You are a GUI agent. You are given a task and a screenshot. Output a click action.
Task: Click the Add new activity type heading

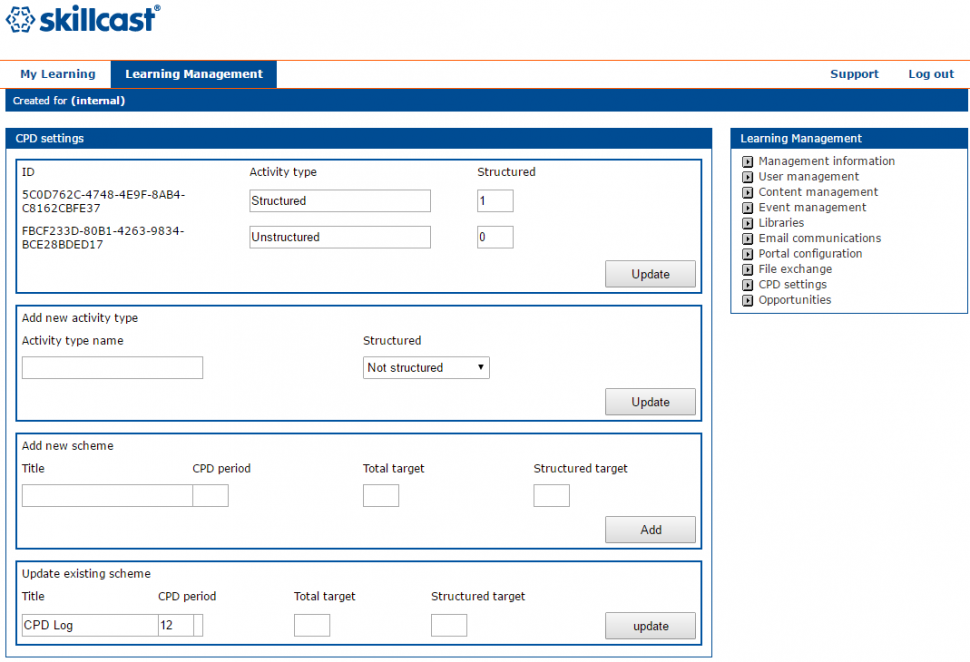coord(80,318)
